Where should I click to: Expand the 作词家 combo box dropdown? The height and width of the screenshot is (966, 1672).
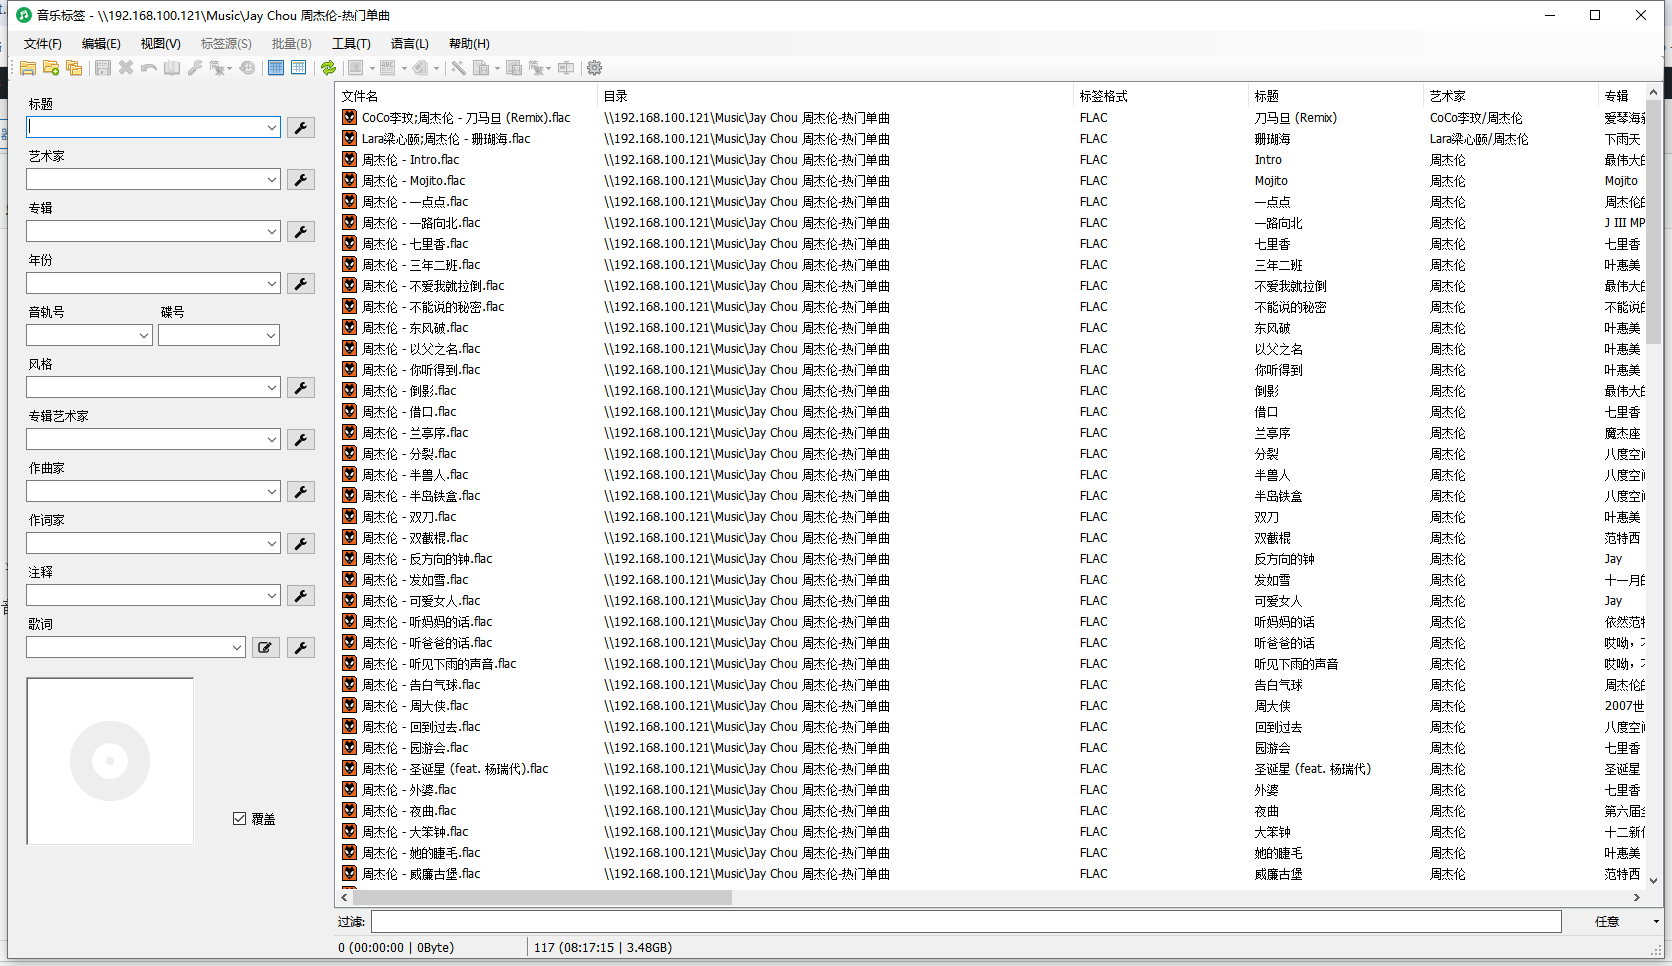(271, 543)
